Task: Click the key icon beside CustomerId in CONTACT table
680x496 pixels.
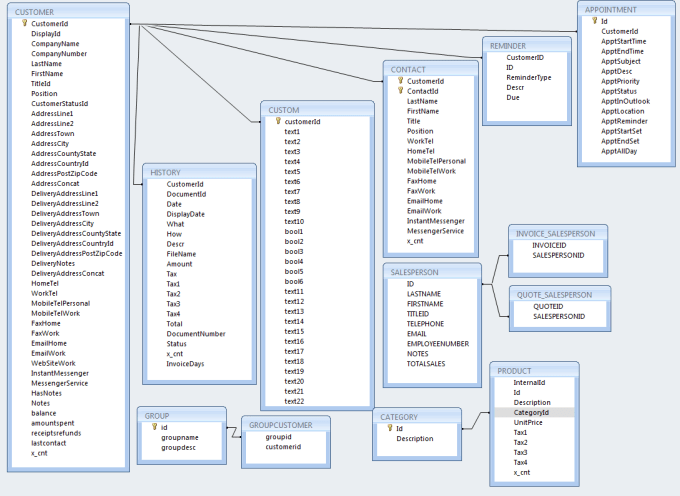Action: tap(401, 81)
